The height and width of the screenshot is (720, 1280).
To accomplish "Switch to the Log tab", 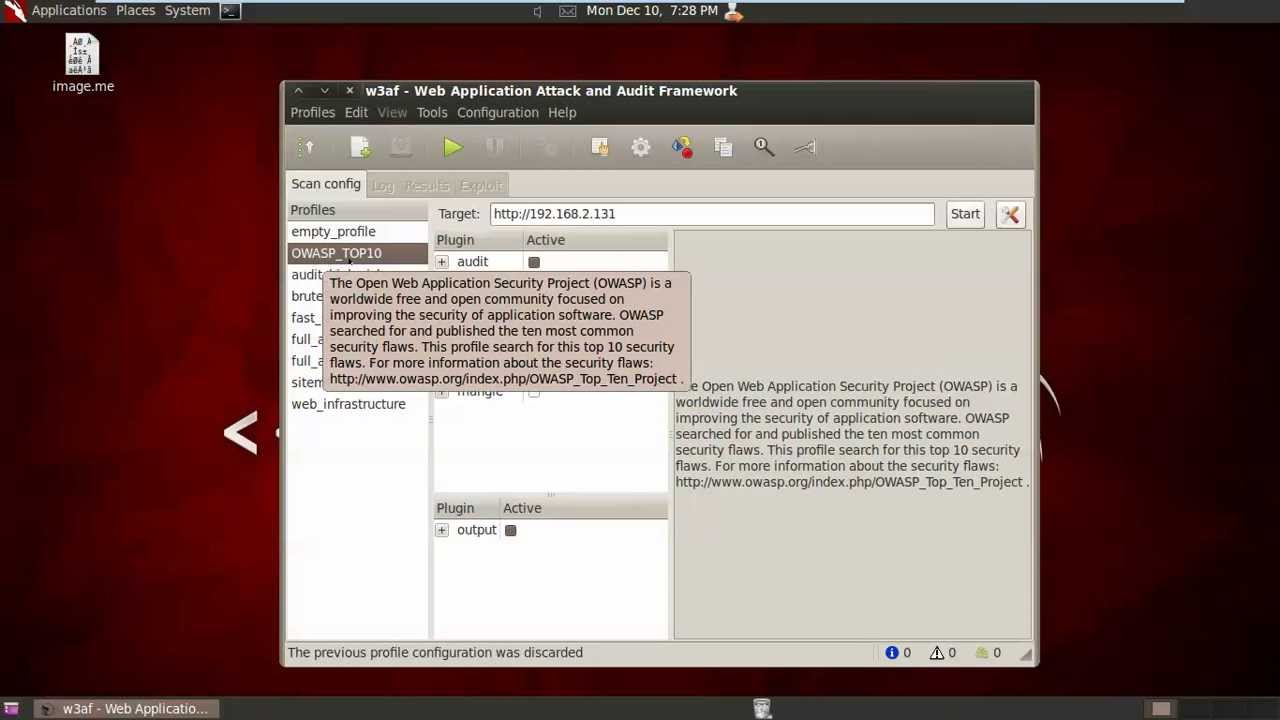I will point(383,186).
